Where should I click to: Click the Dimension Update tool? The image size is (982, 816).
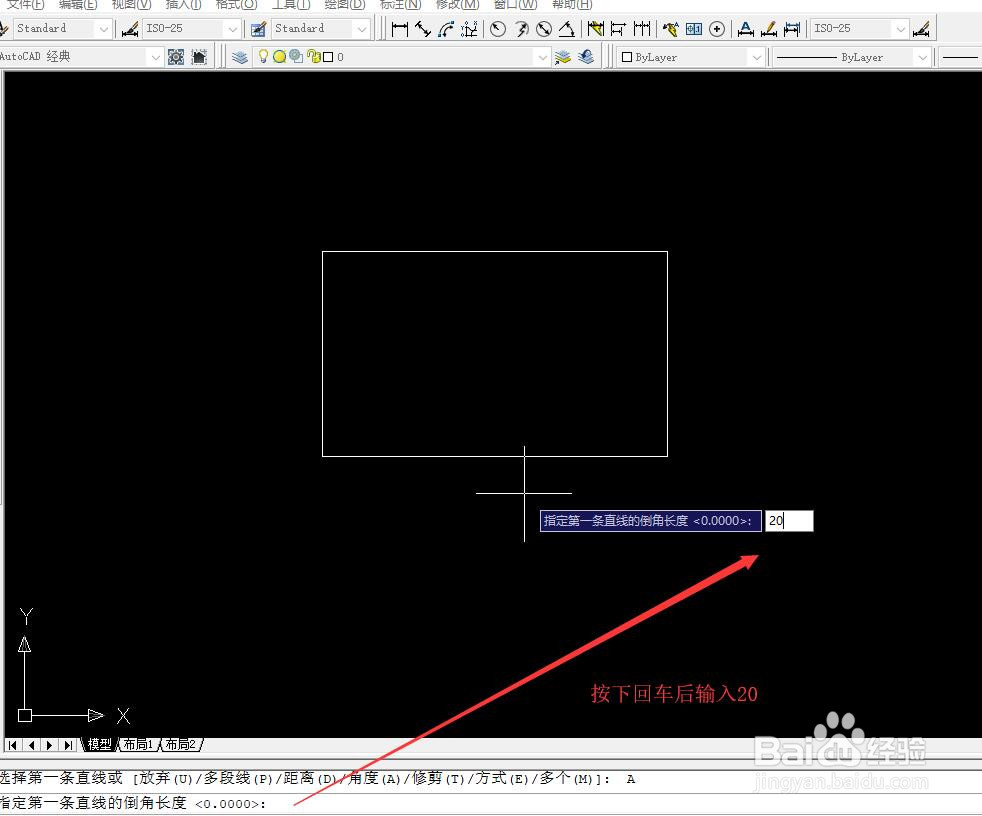[792, 29]
